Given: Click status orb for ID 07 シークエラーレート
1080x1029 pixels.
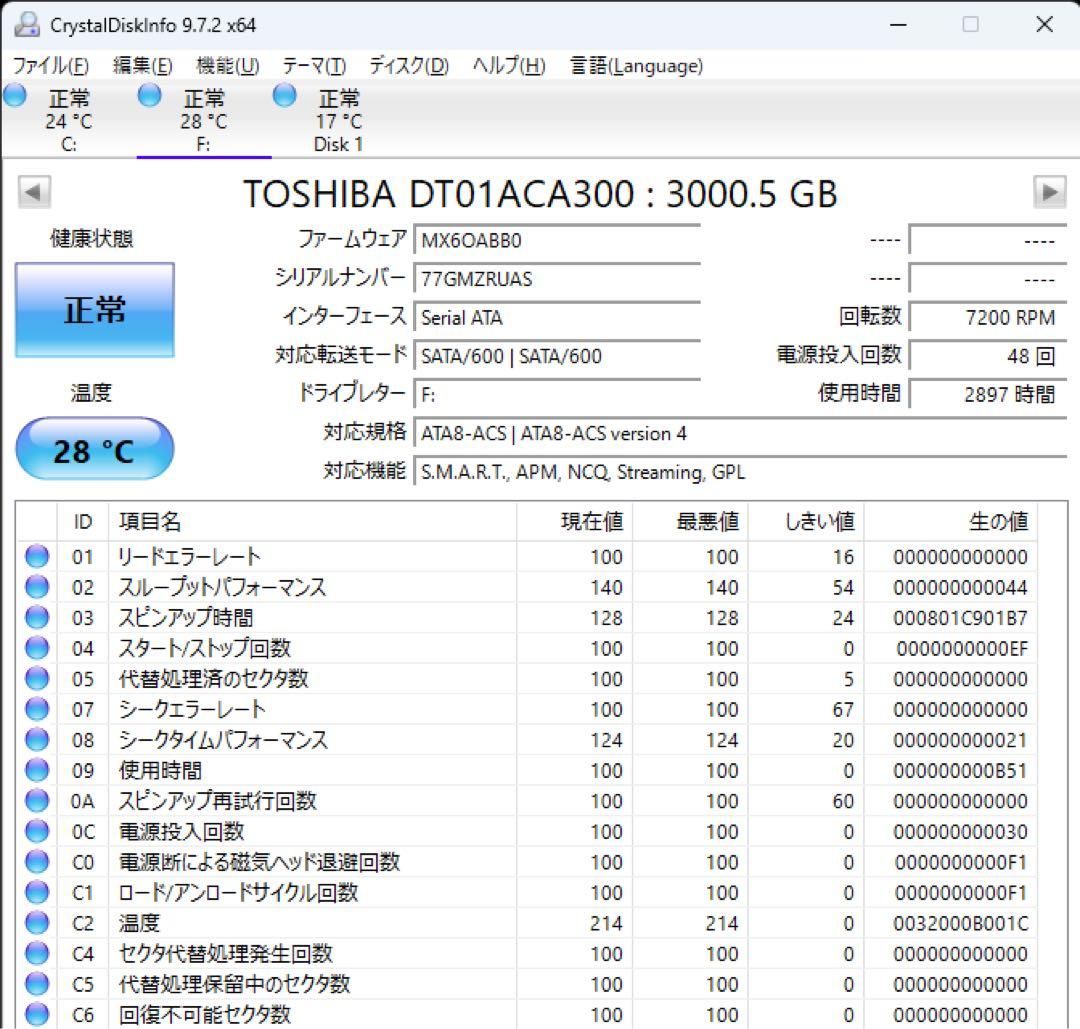Looking at the screenshot, I should point(37,709).
